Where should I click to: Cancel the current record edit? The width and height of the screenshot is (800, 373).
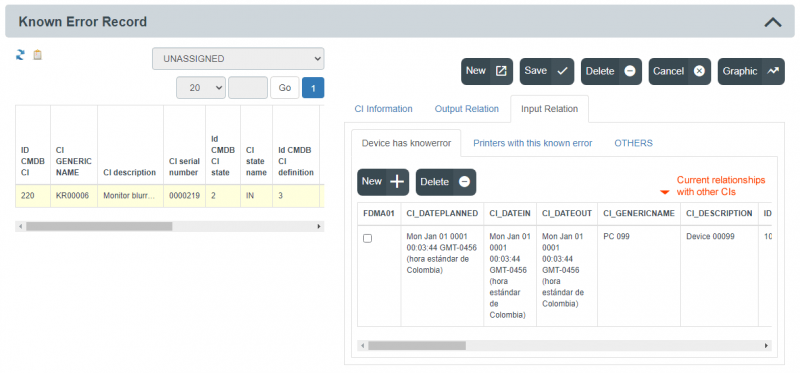pos(680,71)
